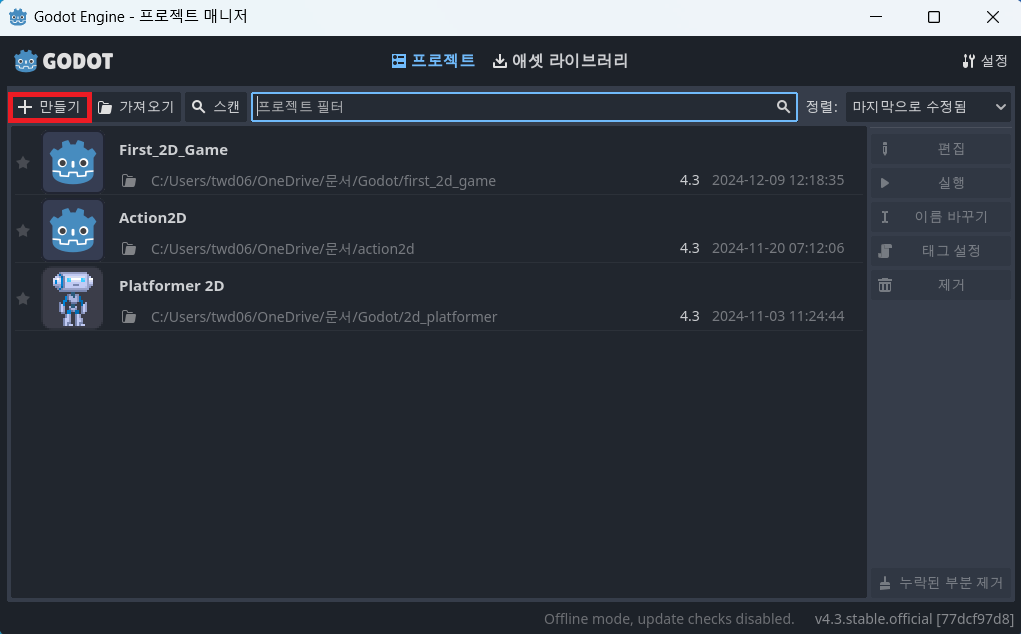
Task: Click the 가져오기 (Import) button
Action: coord(137,107)
